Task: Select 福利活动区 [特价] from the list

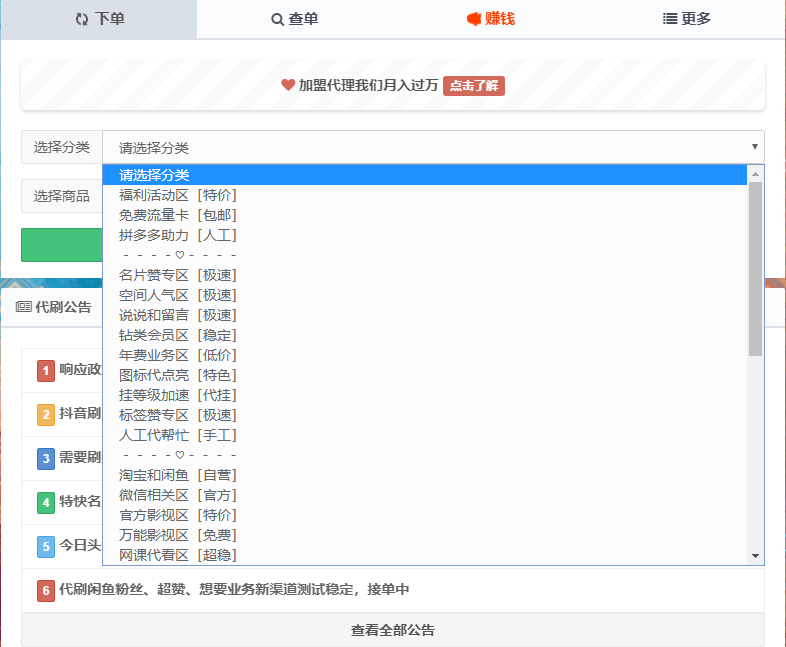Action: click(x=178, y=195)
